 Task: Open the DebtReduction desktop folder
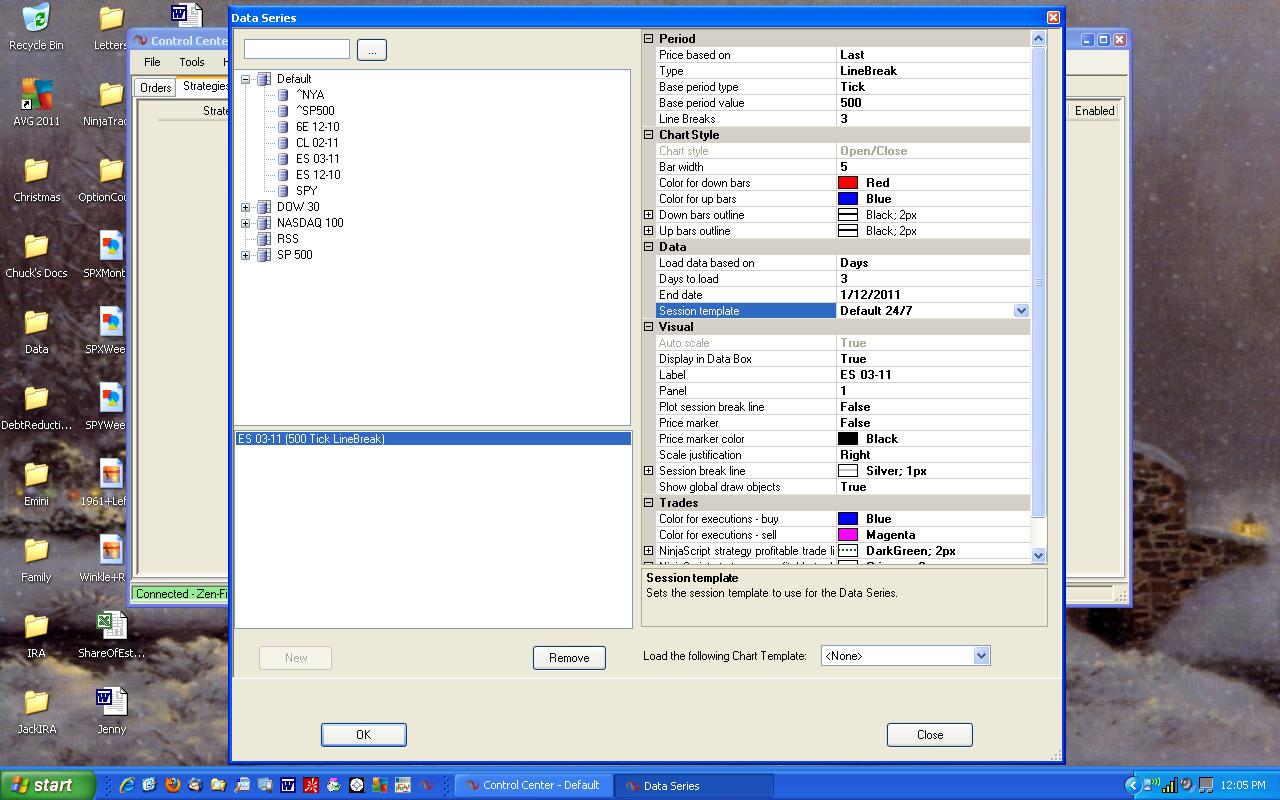36,407
